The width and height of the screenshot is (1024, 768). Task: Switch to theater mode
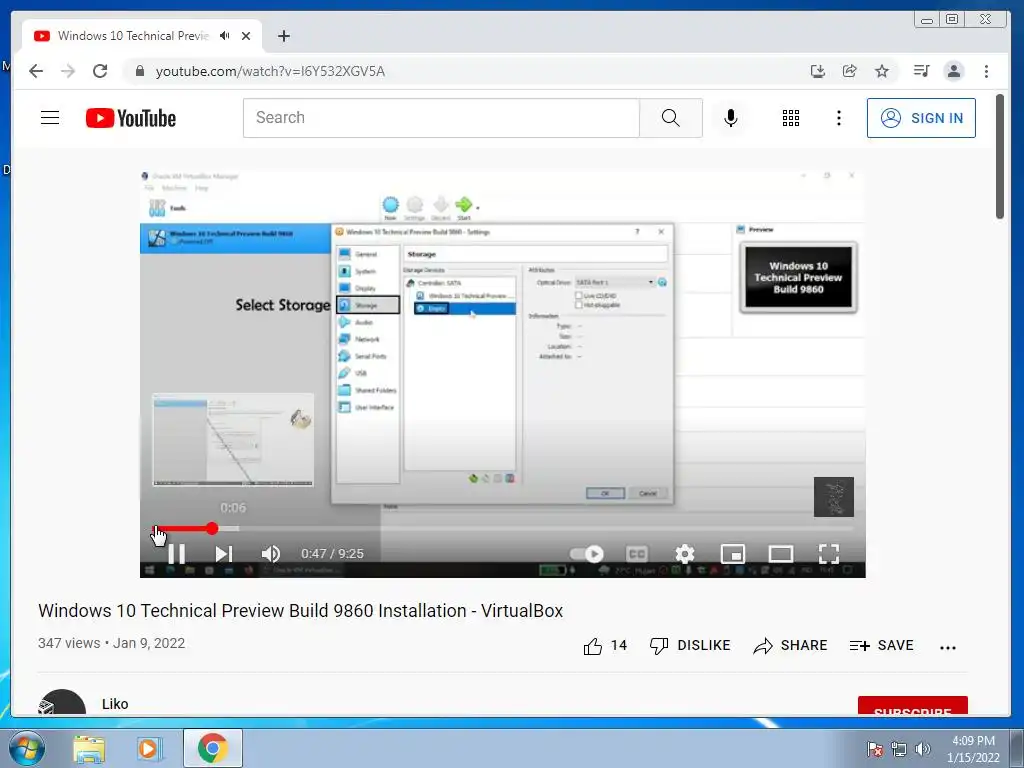780,554
